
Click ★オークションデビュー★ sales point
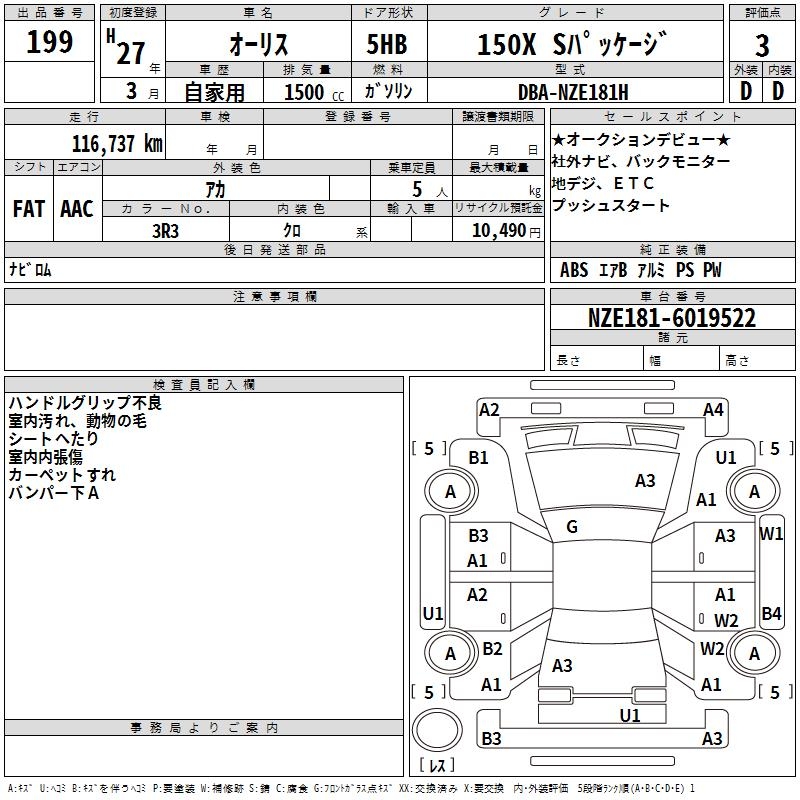[x=640, y=139]
